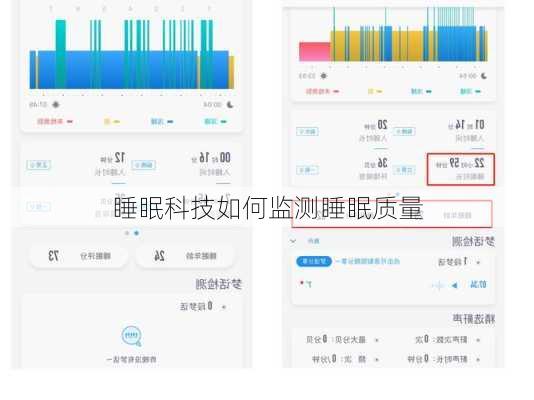The image size is (534, 400).
Task: Tap the 20 minutes value in right panel
Action: tap(376, 125)
